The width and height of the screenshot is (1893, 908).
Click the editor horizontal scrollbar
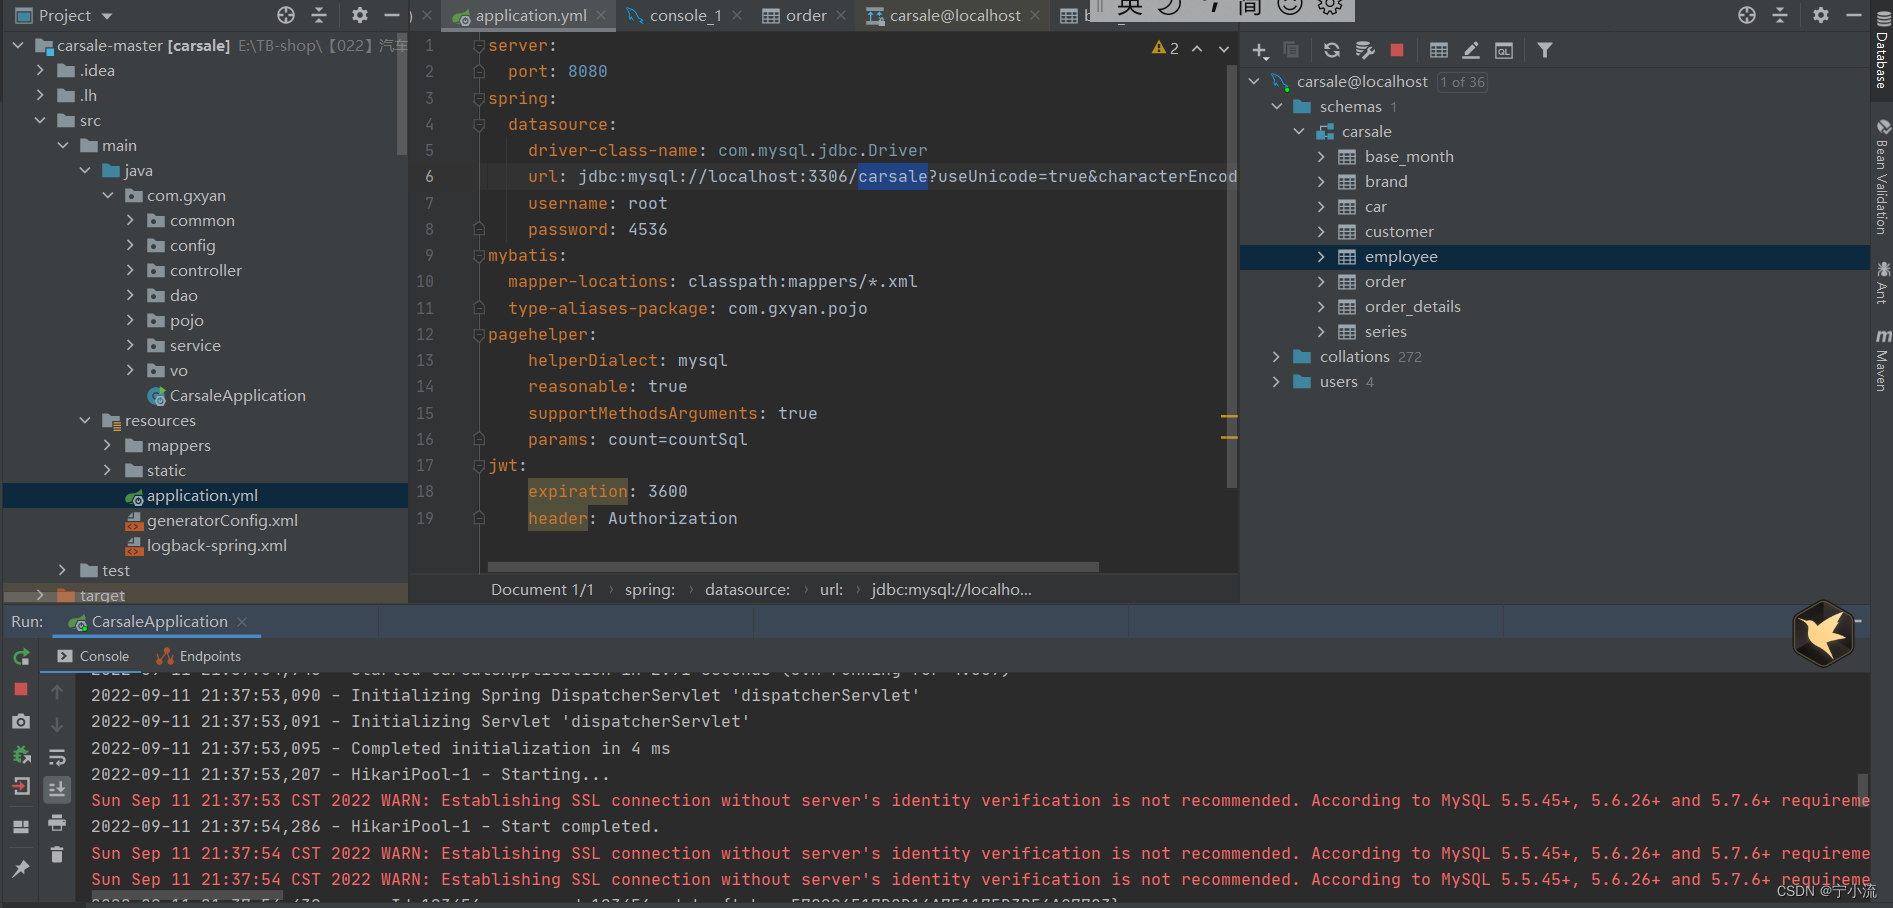coord(793,567)
